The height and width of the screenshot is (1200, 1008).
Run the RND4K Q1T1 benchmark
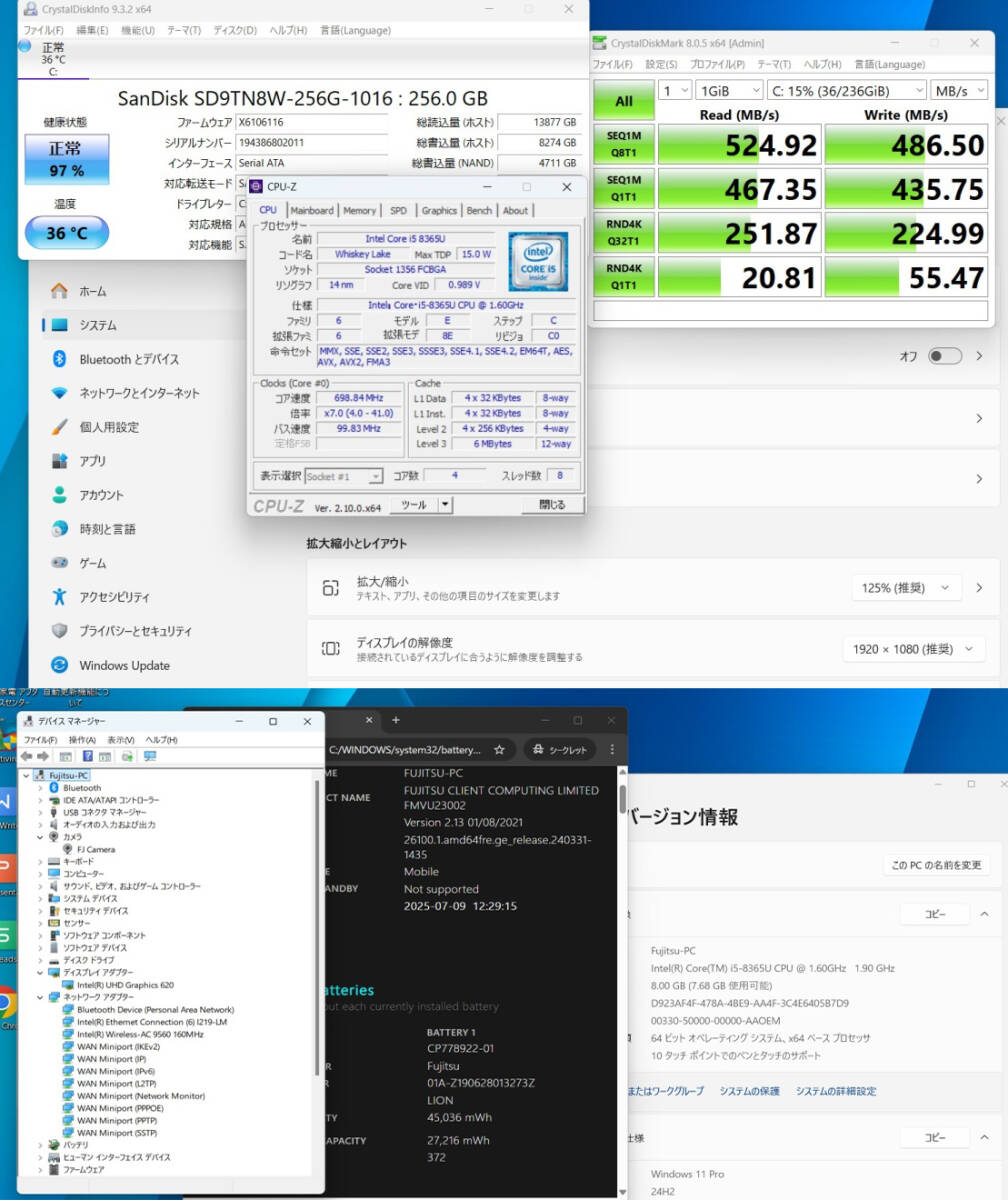624,276
